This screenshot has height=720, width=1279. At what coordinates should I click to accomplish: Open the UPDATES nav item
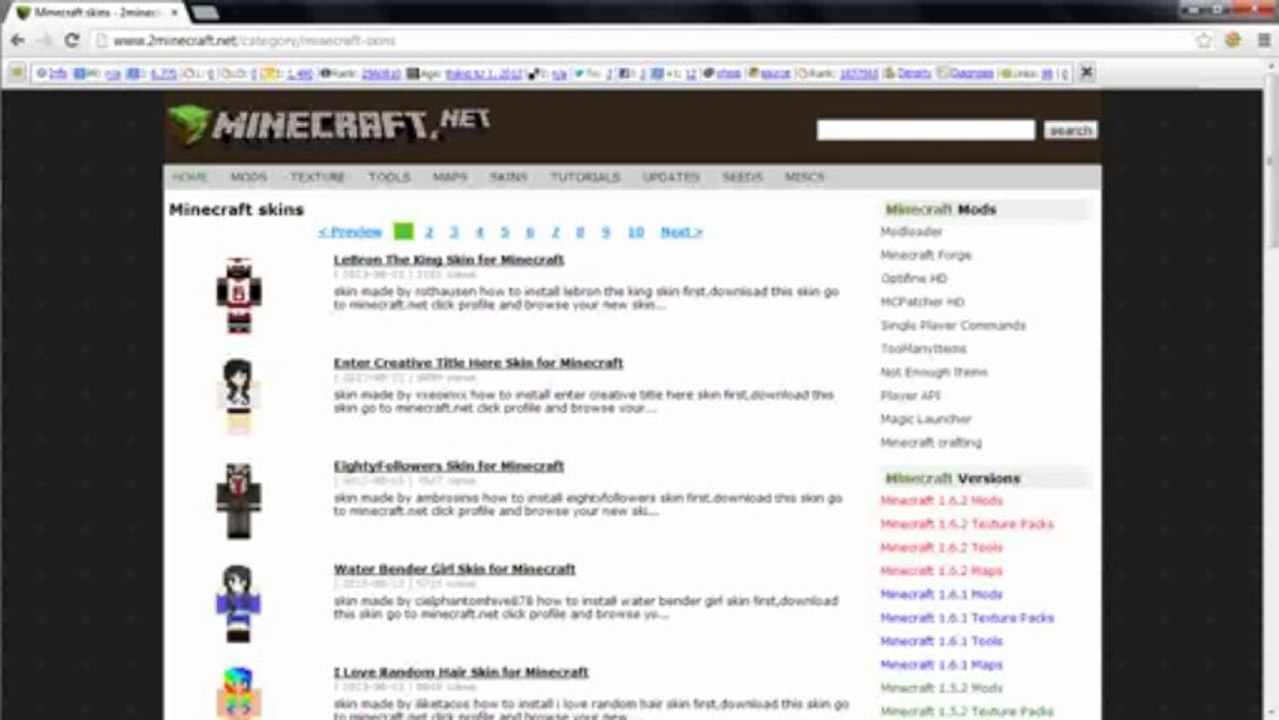pos(671,177)
